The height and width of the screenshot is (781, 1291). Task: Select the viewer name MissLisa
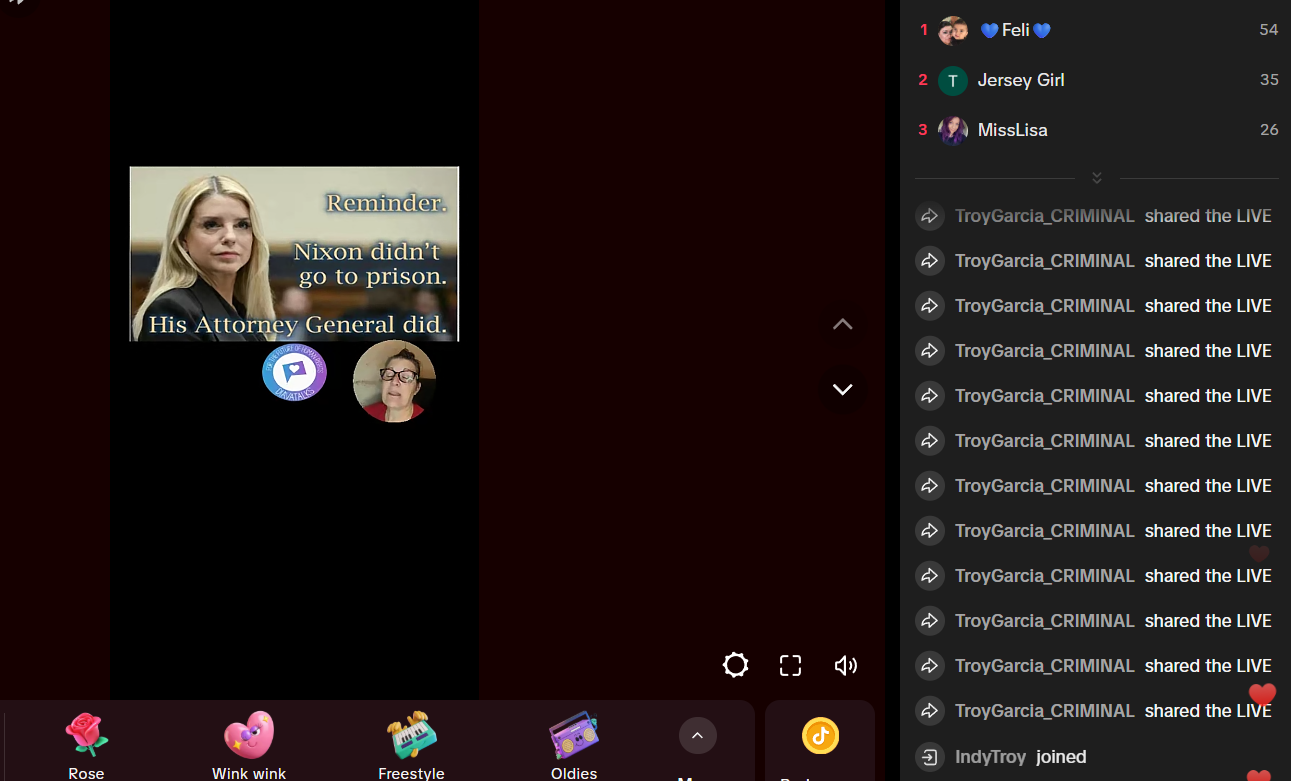click(1013, 130)
